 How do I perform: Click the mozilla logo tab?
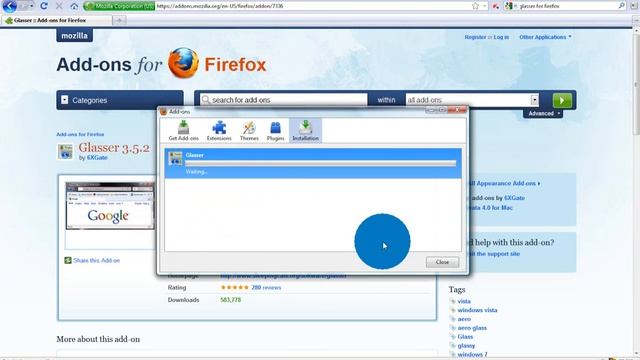(x=74, y=36)
